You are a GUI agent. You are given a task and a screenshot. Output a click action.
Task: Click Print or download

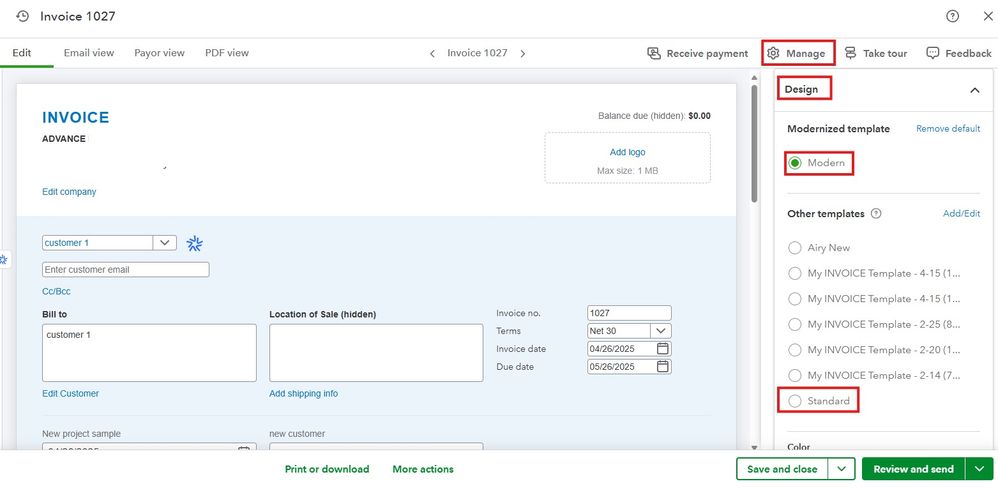(x=327, y=470)
